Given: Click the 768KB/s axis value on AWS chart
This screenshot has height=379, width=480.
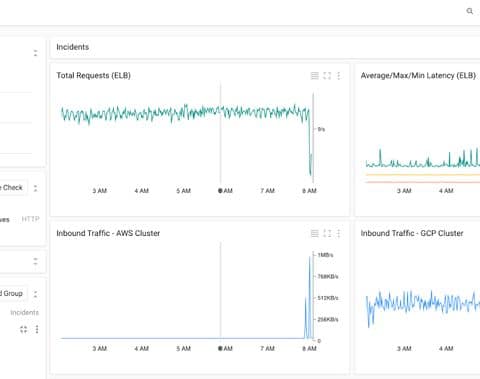Looking at the screenshot, I should click(328, 276).
